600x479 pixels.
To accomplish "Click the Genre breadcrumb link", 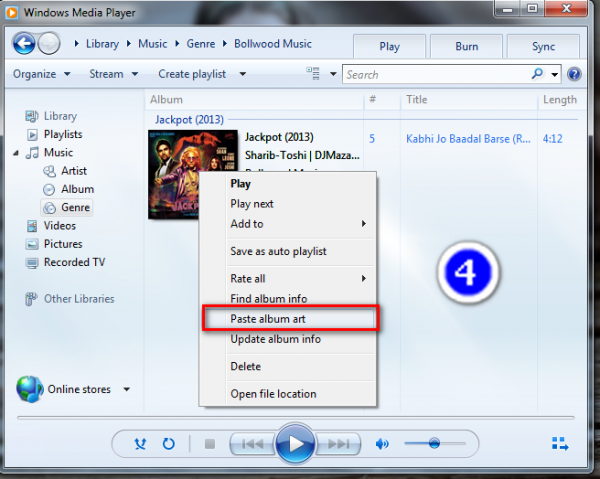I will 201,44.
